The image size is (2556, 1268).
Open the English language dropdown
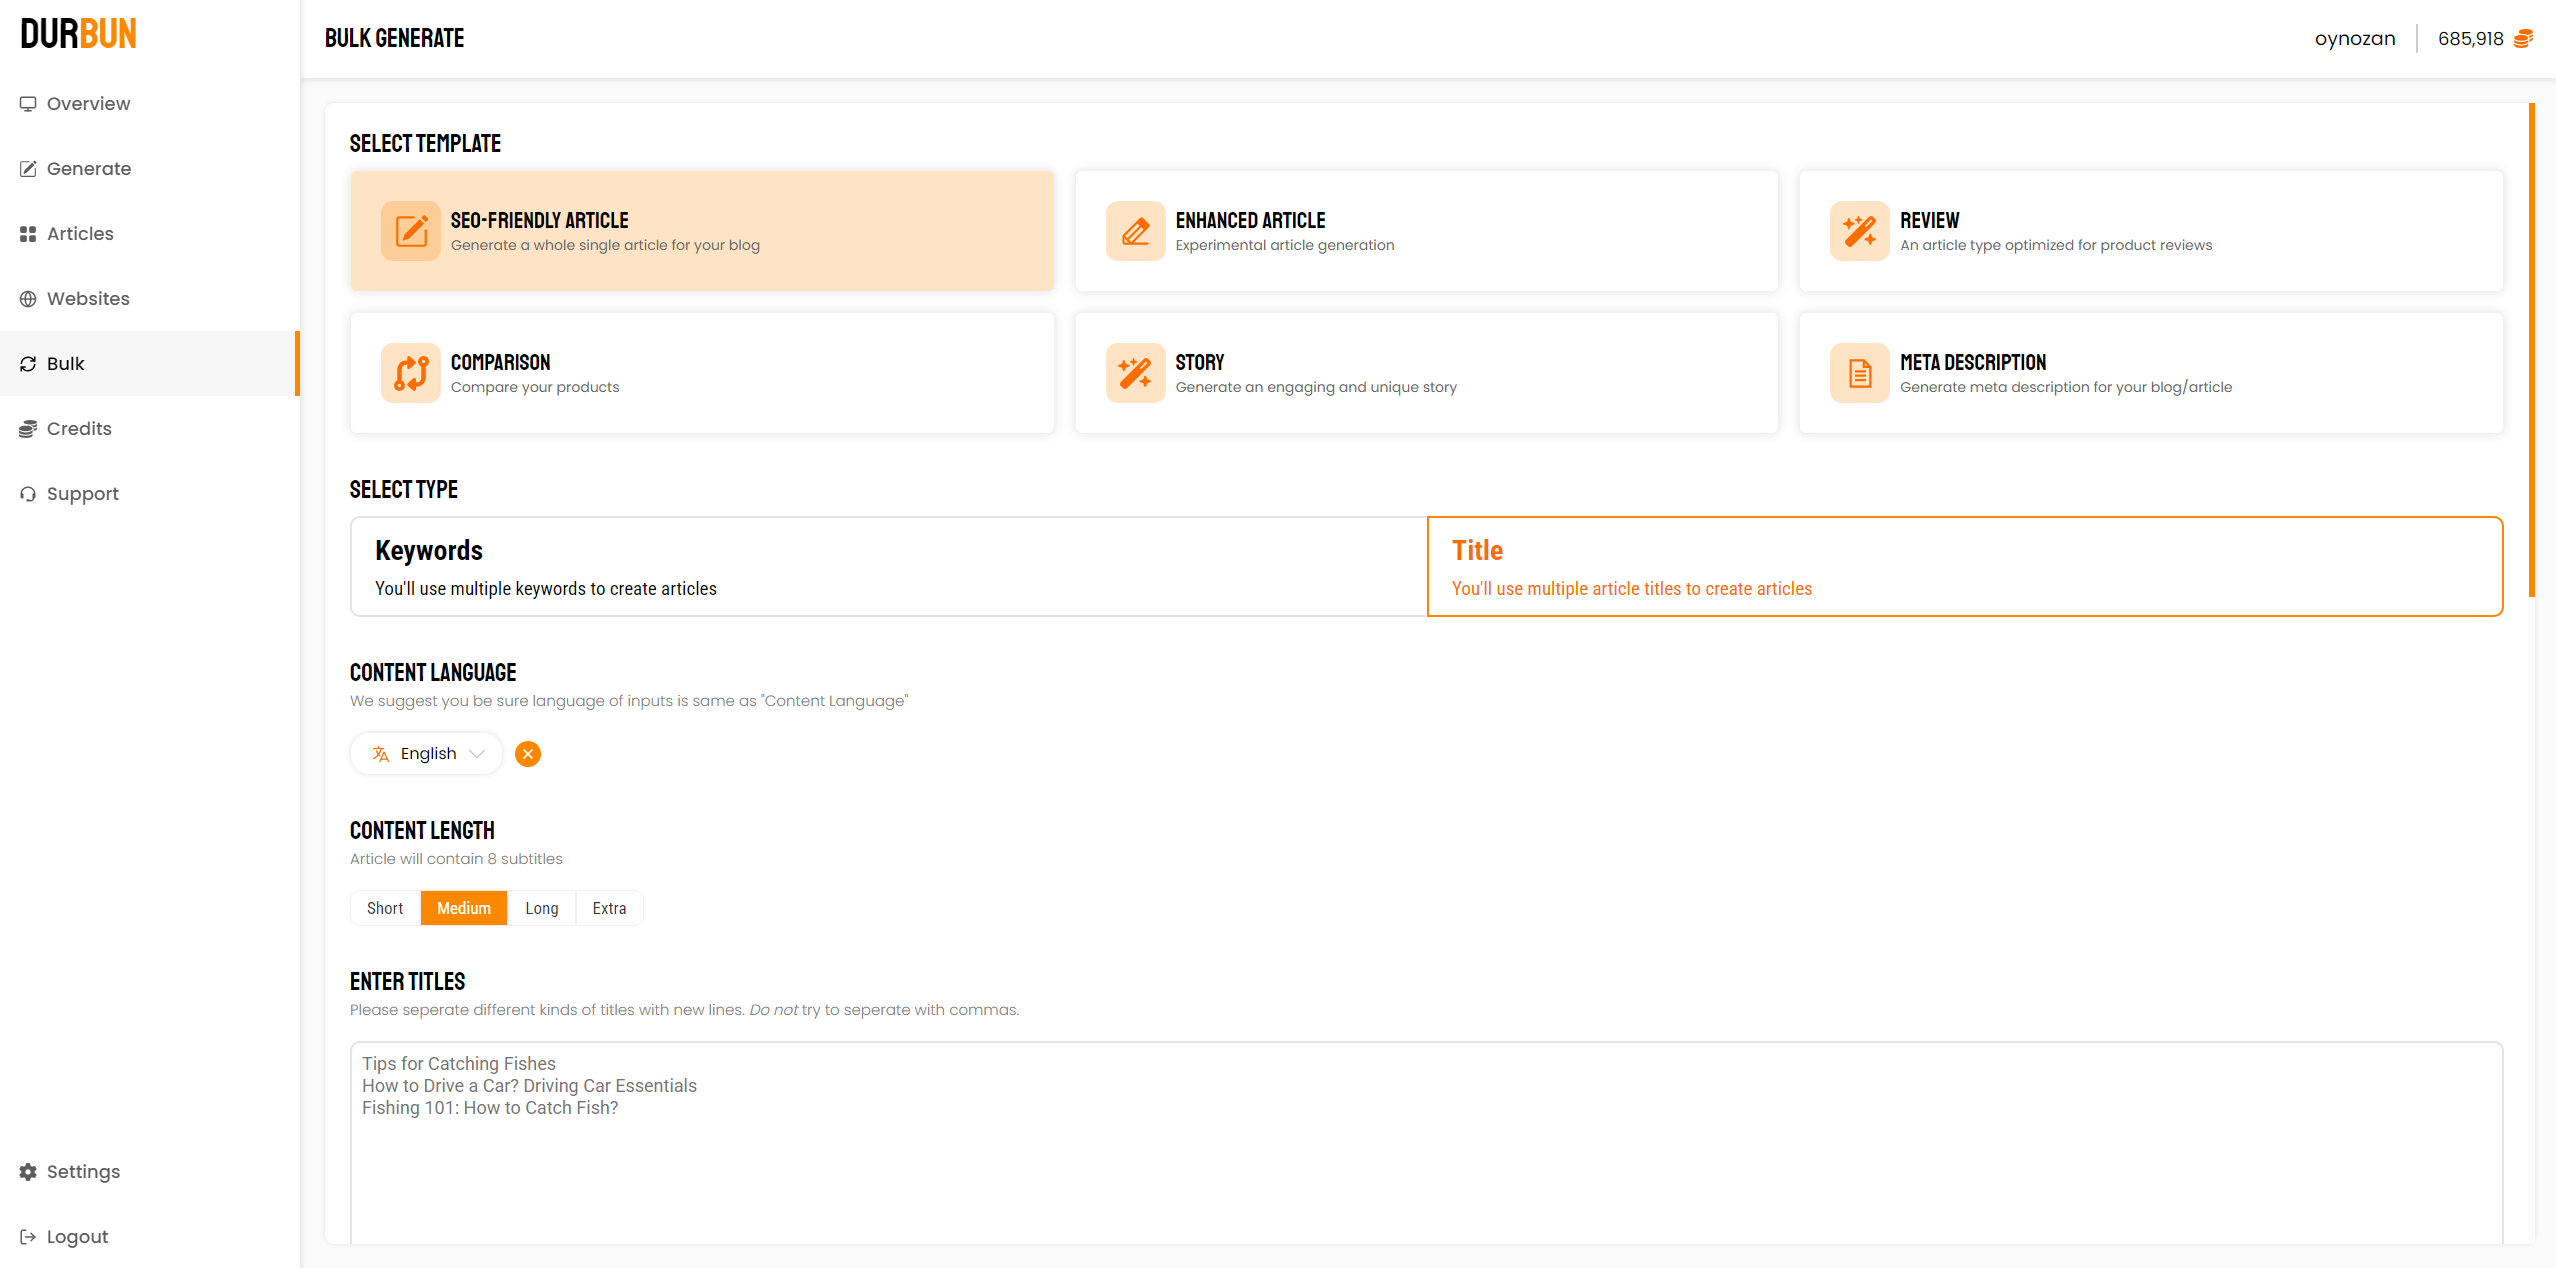[x=427, y=754]
